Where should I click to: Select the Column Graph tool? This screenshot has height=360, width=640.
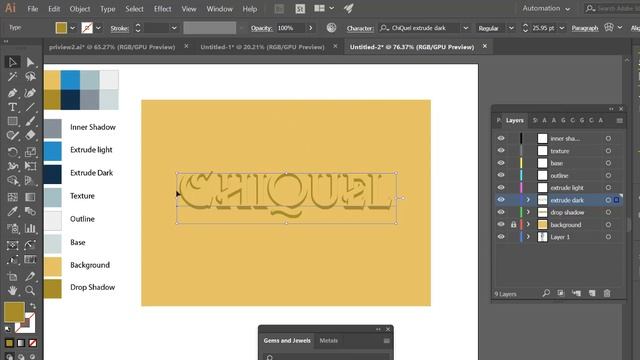tap(30, 228)
